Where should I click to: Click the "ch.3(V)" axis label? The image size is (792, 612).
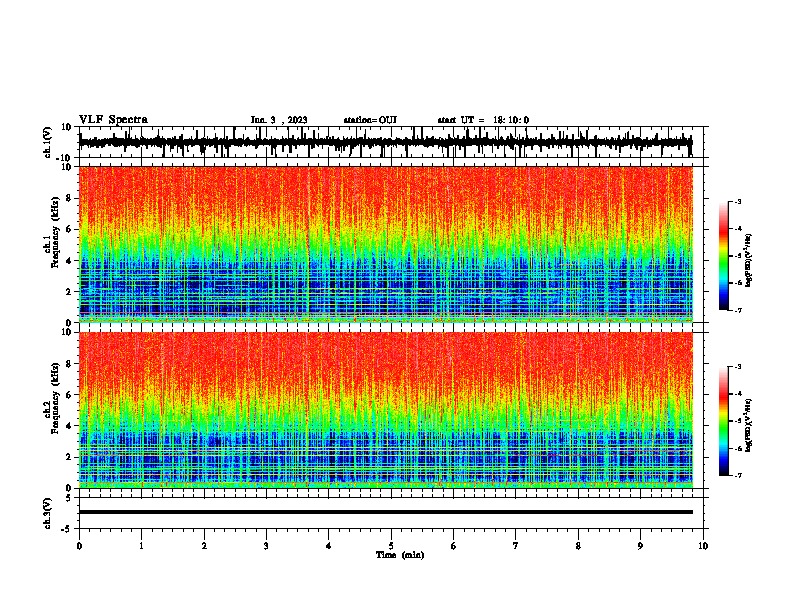click(48, 514)
